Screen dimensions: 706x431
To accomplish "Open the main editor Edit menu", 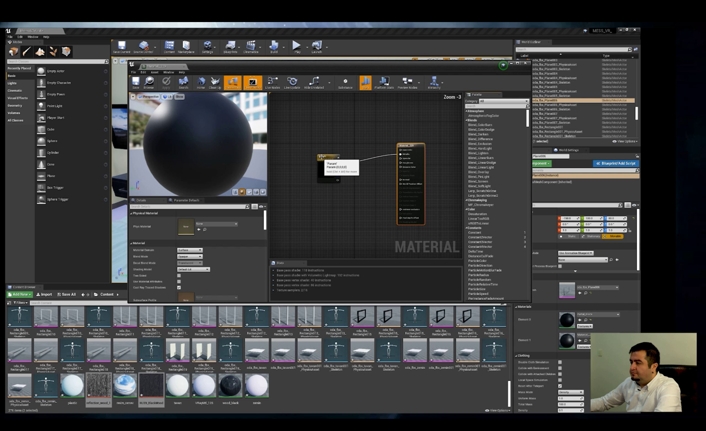I will [20, 37].
